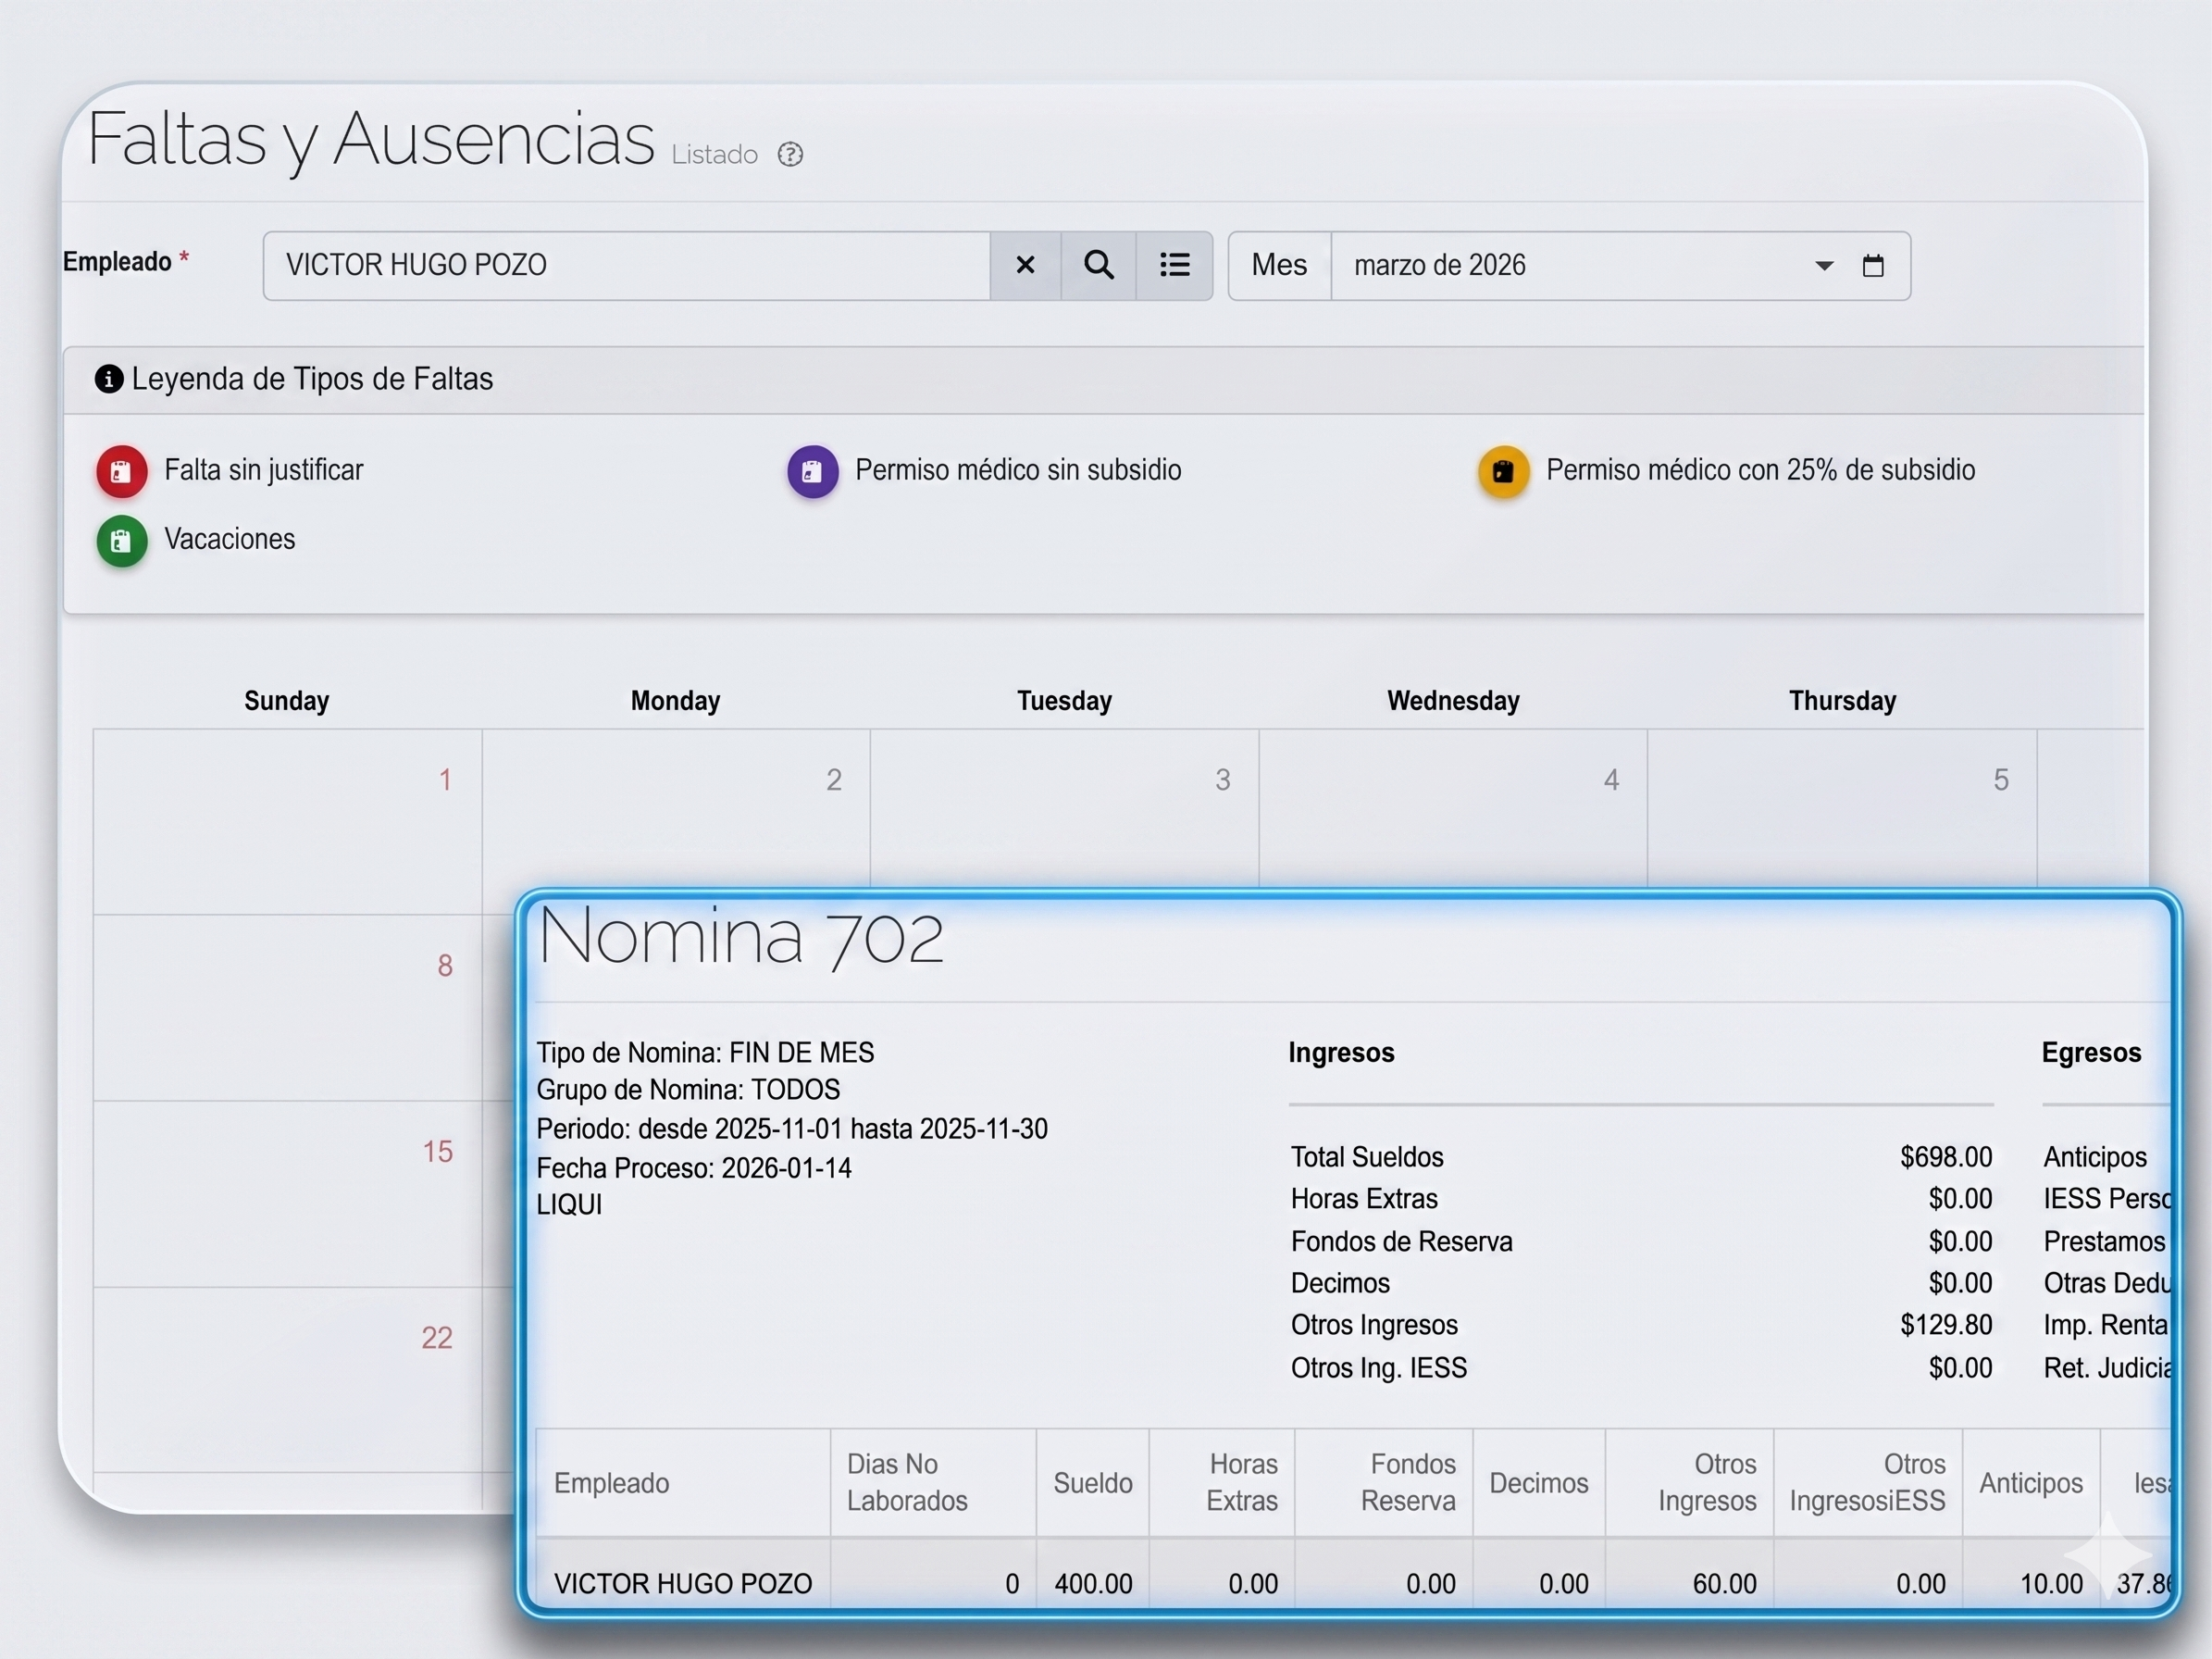The image size is (2212, 1659).
Task: Click the Decimos row in Ingresos list
Action: click(x=1641, y=1283)
